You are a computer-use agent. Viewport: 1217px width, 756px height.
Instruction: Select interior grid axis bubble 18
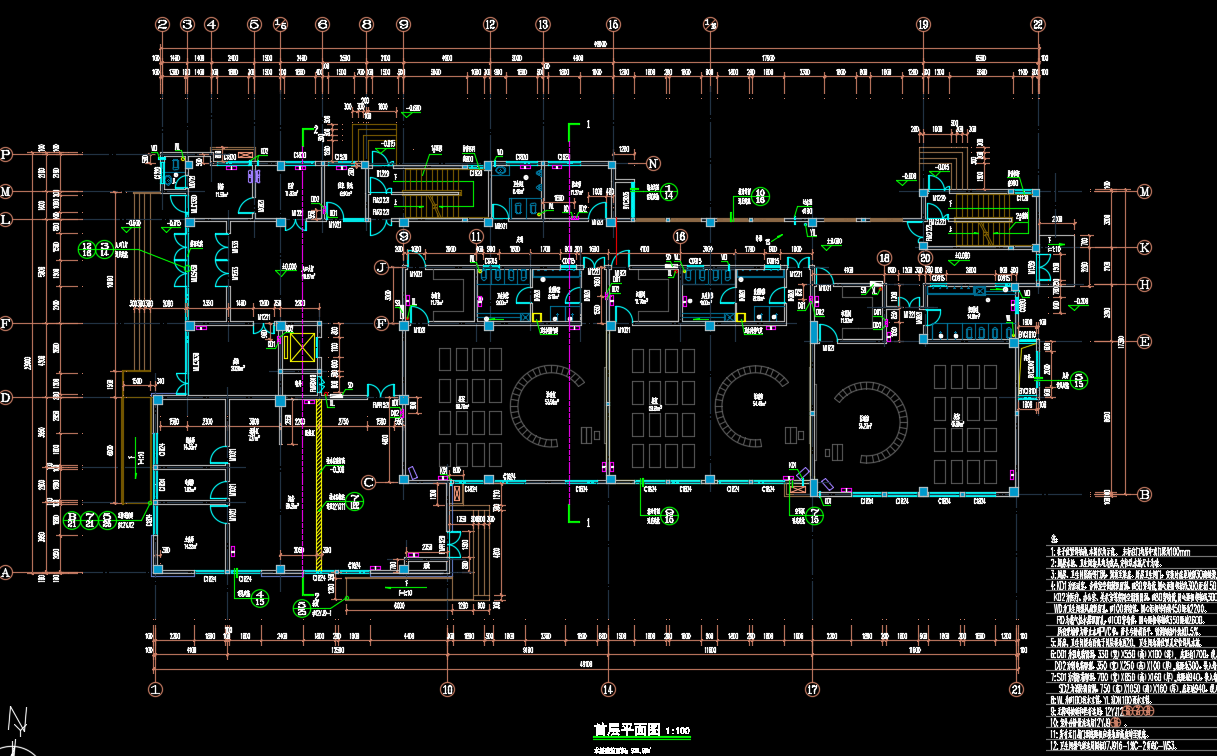pyautogui.click(x=884, y=257)
